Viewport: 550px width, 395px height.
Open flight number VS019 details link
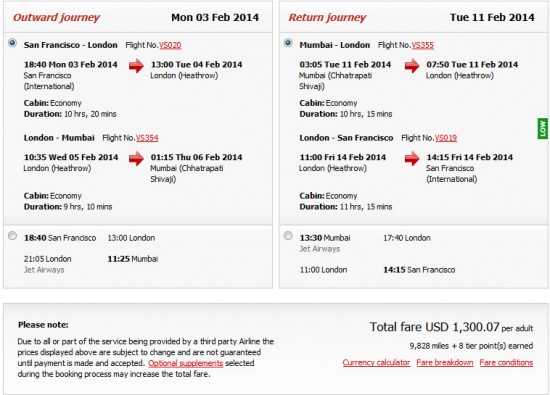tap(446, 138)
